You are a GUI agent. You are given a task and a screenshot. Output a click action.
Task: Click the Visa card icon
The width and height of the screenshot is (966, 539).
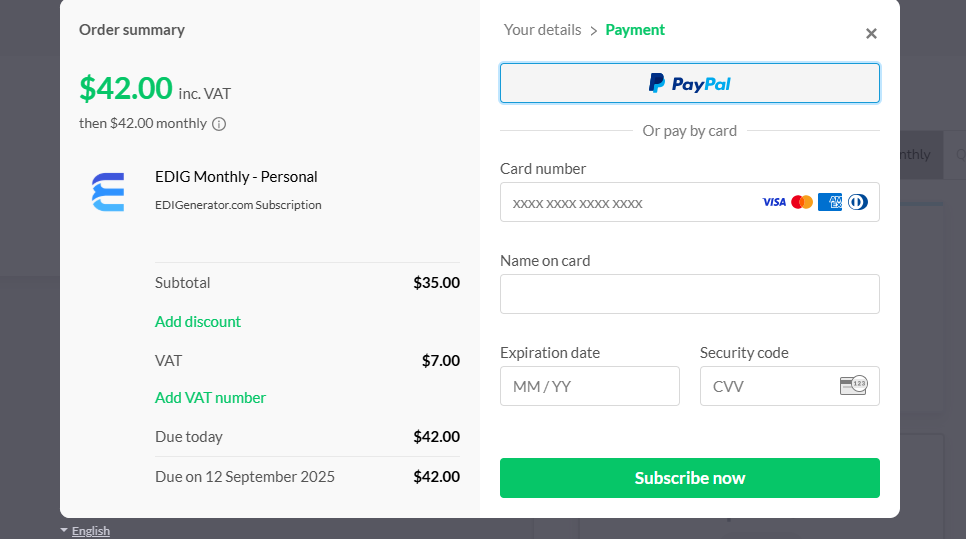click(x=774, y=202)
